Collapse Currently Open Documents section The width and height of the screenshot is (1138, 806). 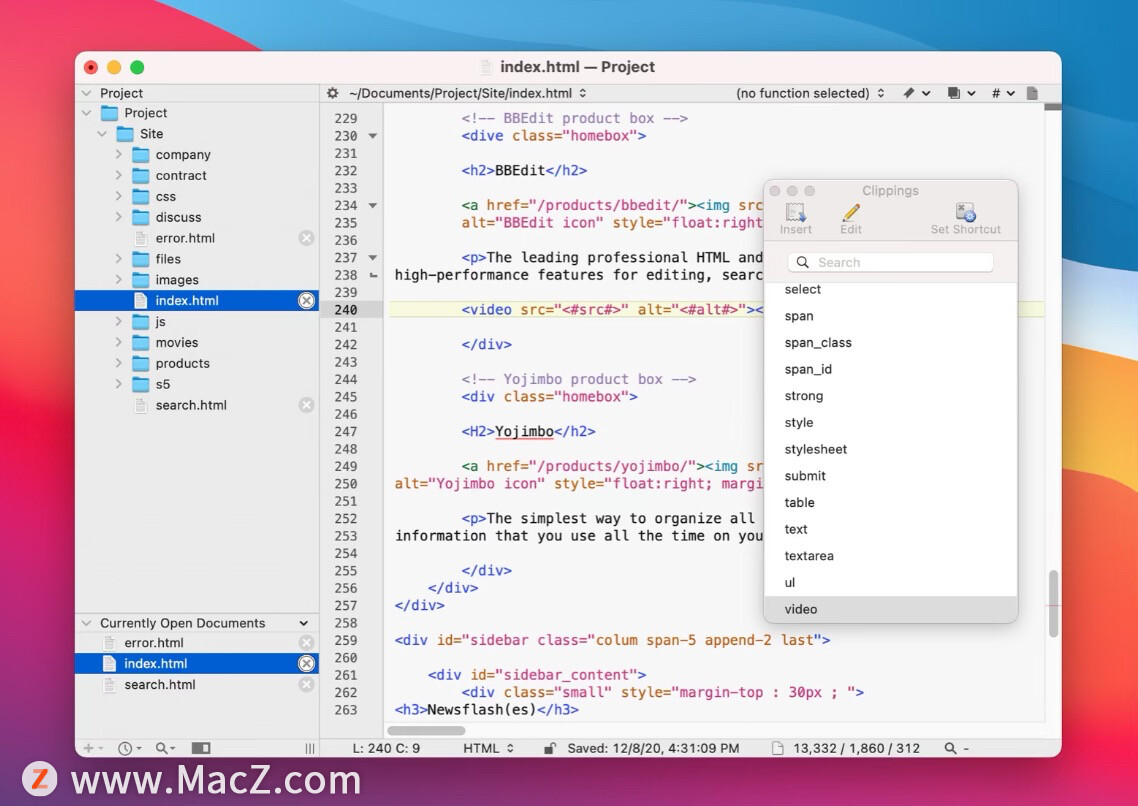[x=86, y=623]
